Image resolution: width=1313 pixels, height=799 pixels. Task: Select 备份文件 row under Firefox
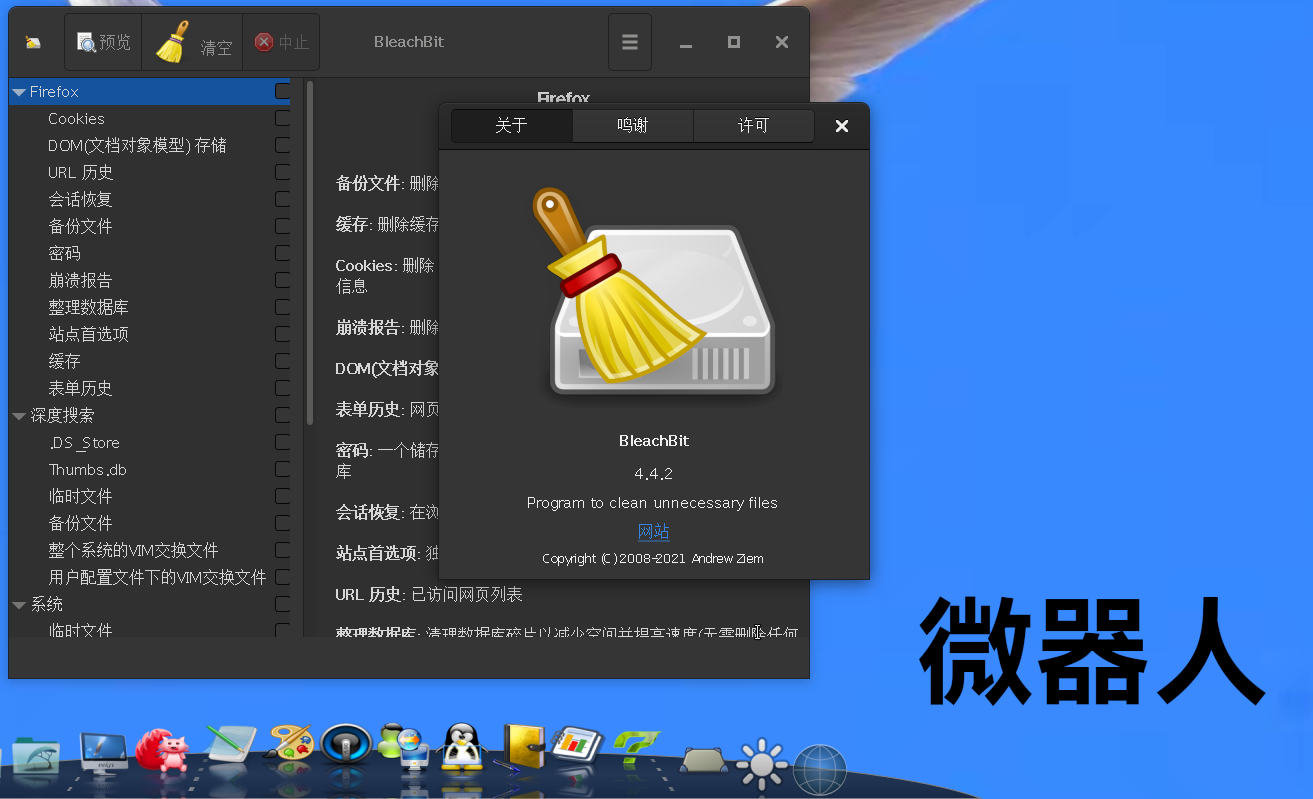point(149,226)
